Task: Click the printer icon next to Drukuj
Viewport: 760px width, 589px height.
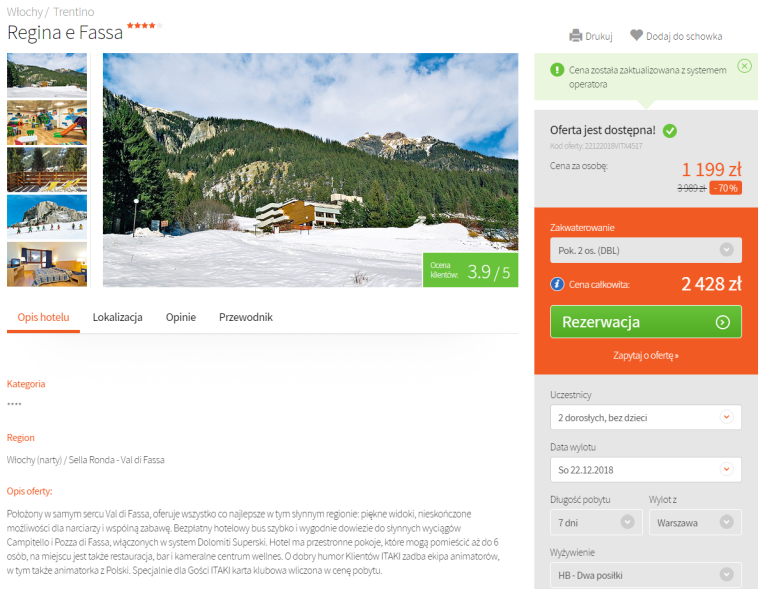Action: pyautogui.click(x=575, y=36)
